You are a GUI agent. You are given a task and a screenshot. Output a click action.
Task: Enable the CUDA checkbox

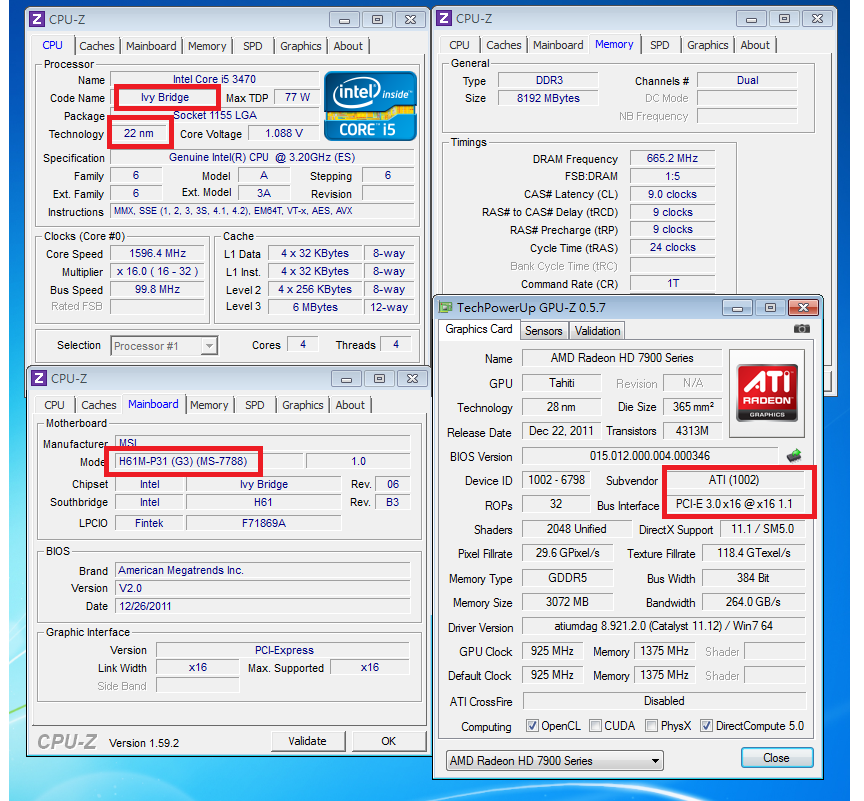tap(596, 726)
